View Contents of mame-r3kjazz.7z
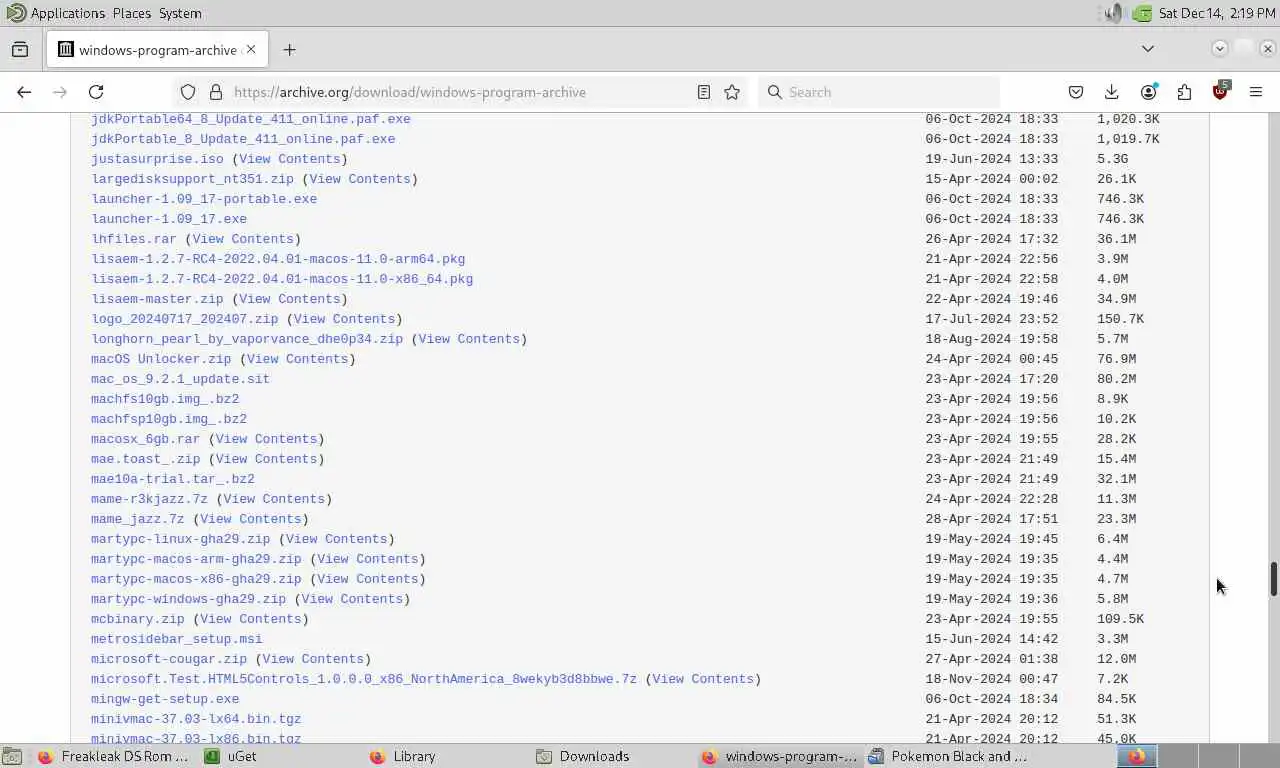 pyautogui.click(x=274, y=499)
